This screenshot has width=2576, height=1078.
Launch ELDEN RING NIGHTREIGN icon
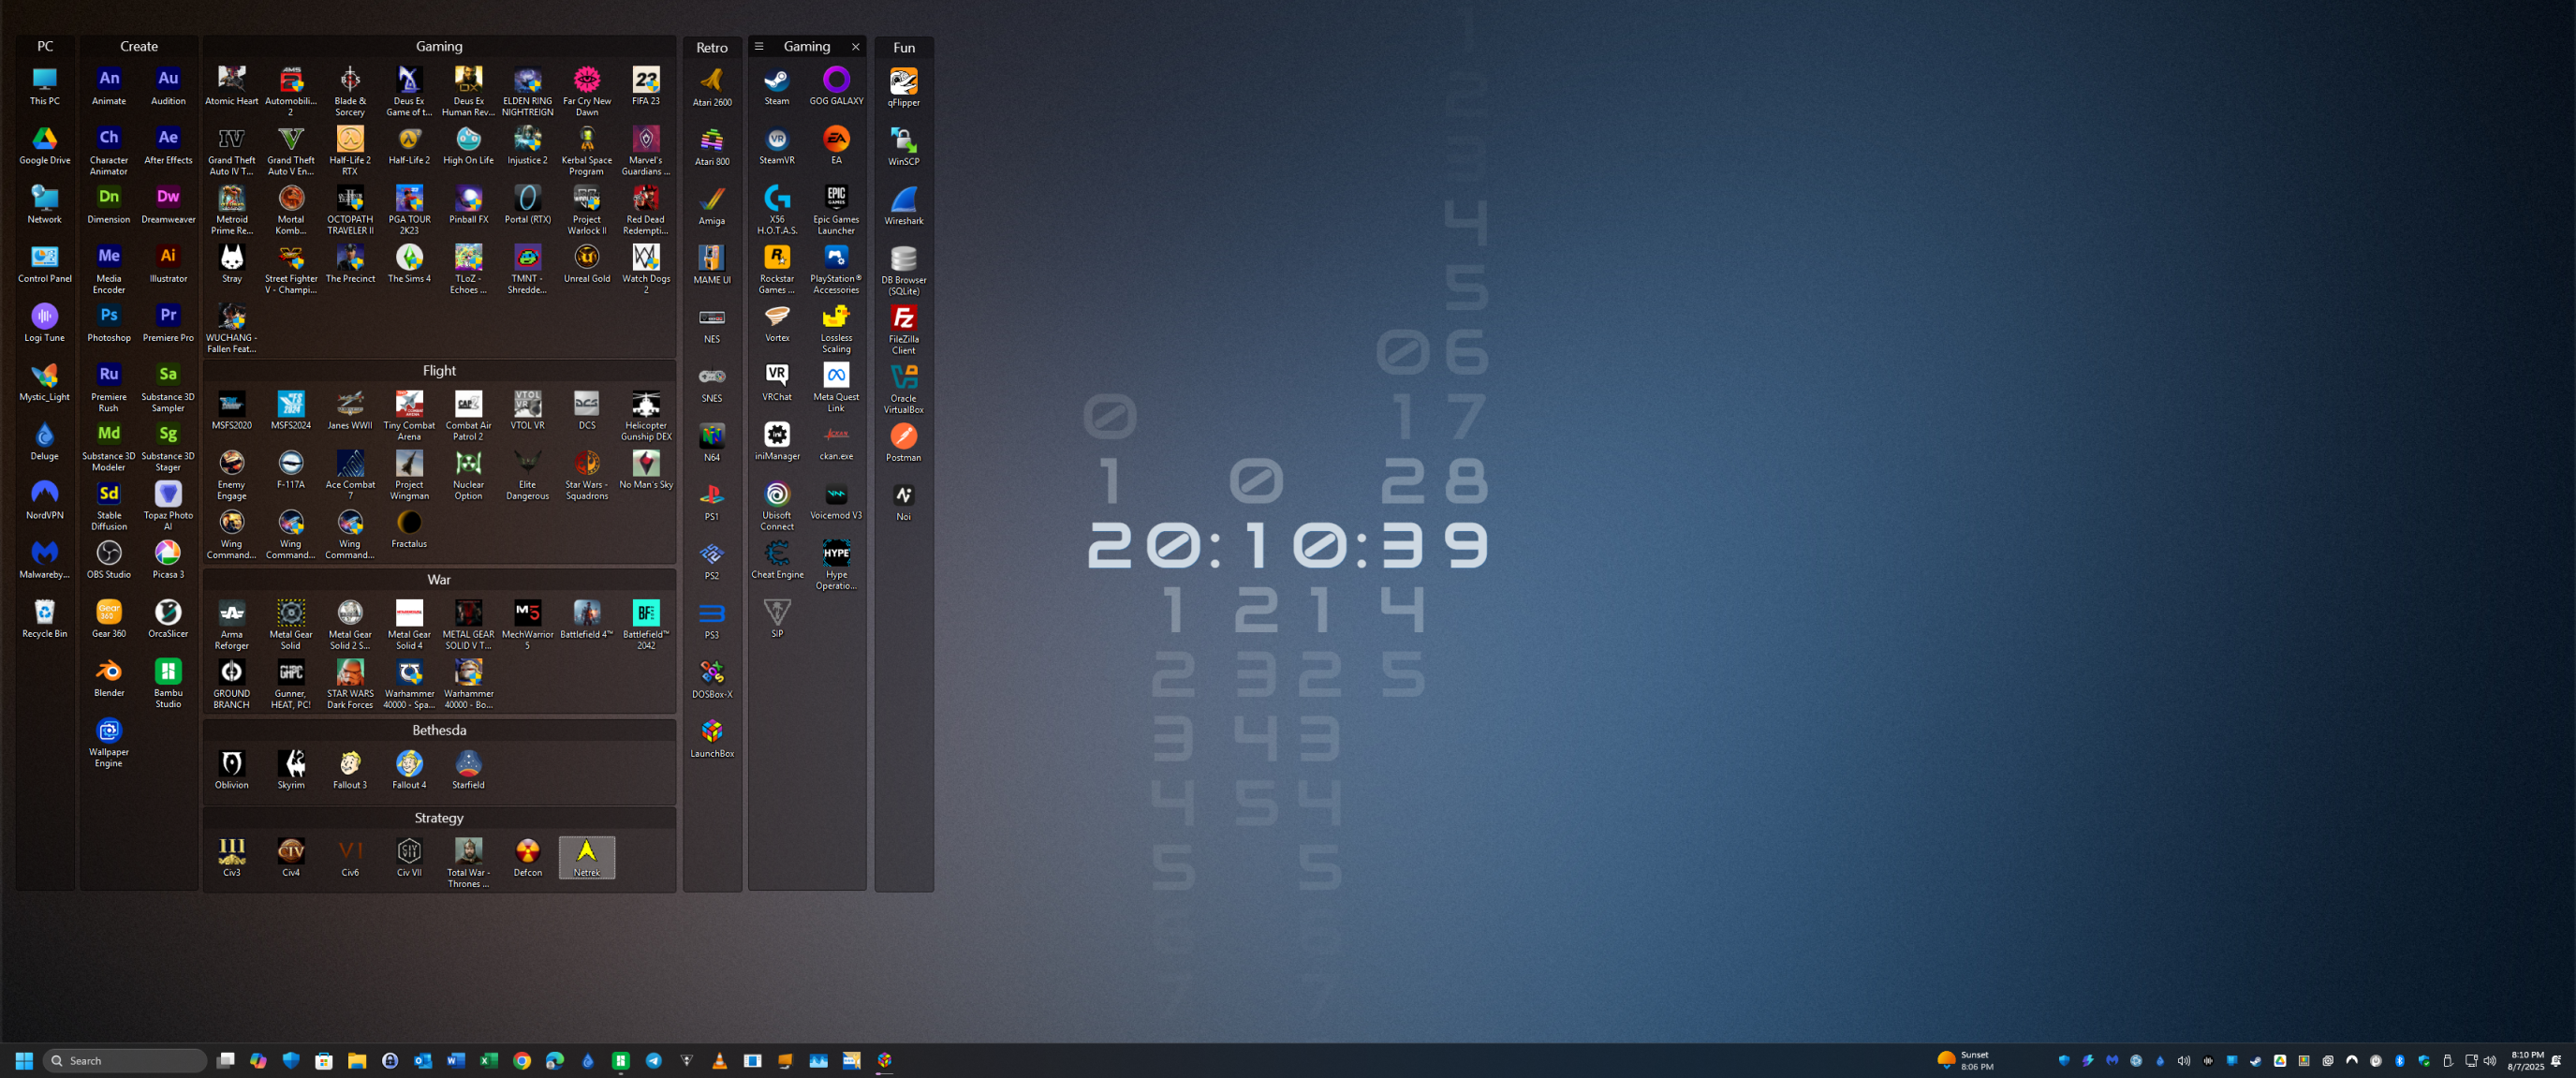coord(528,91)
